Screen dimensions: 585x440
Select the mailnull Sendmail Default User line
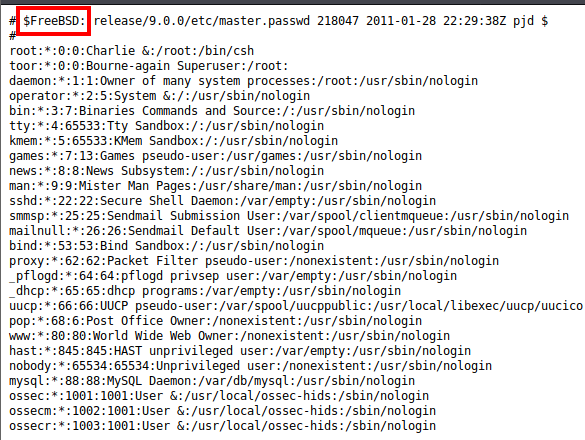pos(268,231)
